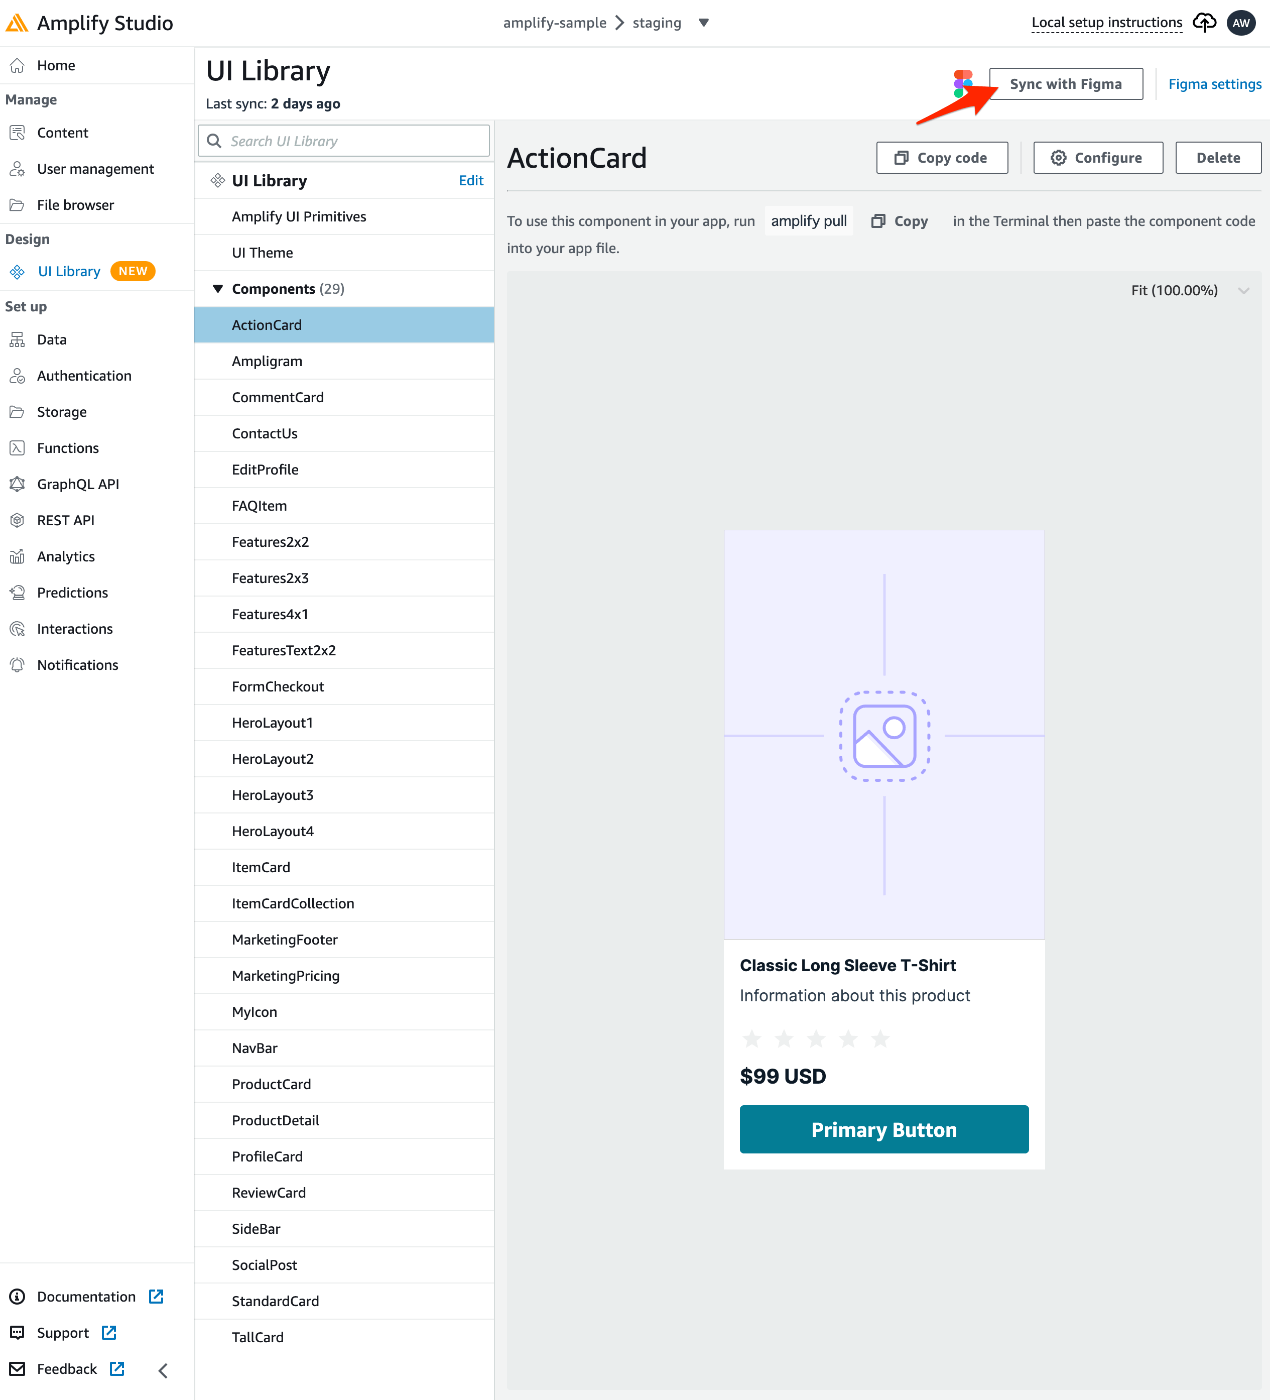The image size is (1270, 1400).
Task: Select the ContactUs component
Action: (x=344, y=433)
